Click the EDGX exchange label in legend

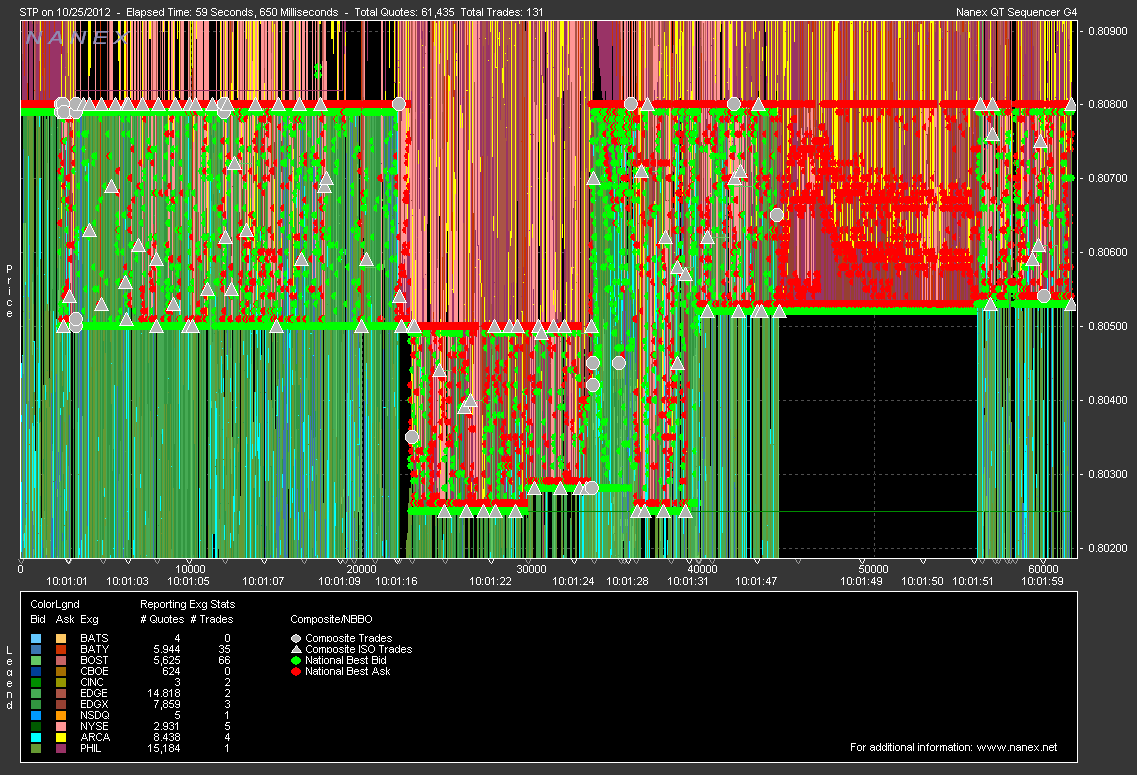coord(94,705)
